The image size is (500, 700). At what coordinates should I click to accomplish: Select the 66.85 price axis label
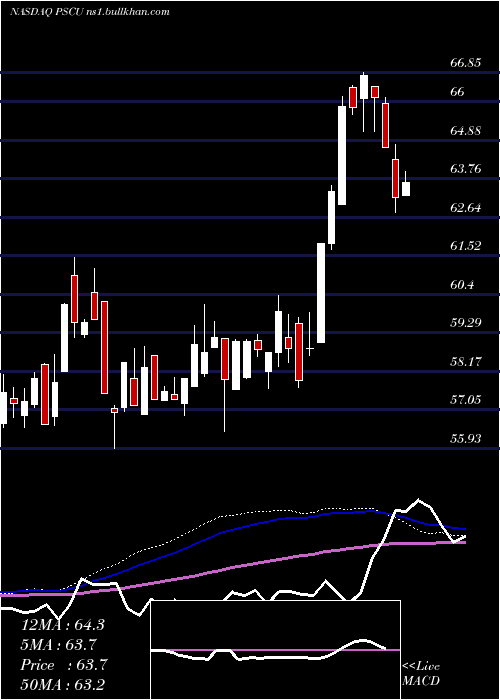tap(466, 62)
